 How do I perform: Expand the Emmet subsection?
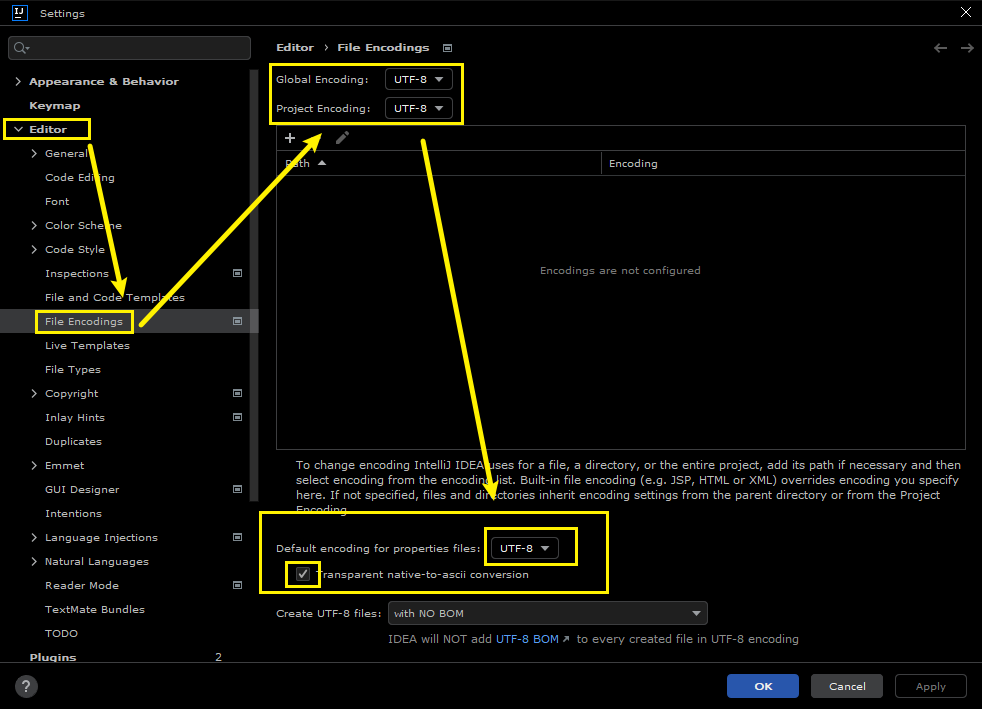(x=34, y=465)
